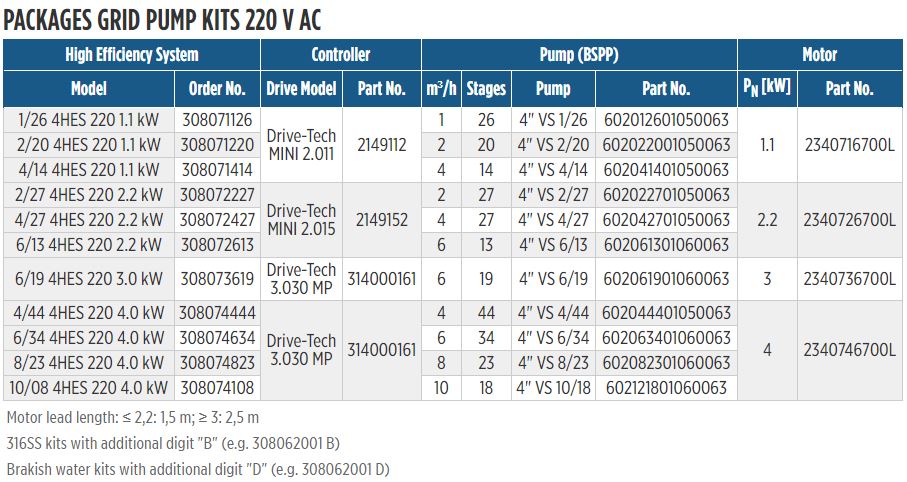Click pump part number 602012601050063
907x482 pixels.
pos(666,120)
